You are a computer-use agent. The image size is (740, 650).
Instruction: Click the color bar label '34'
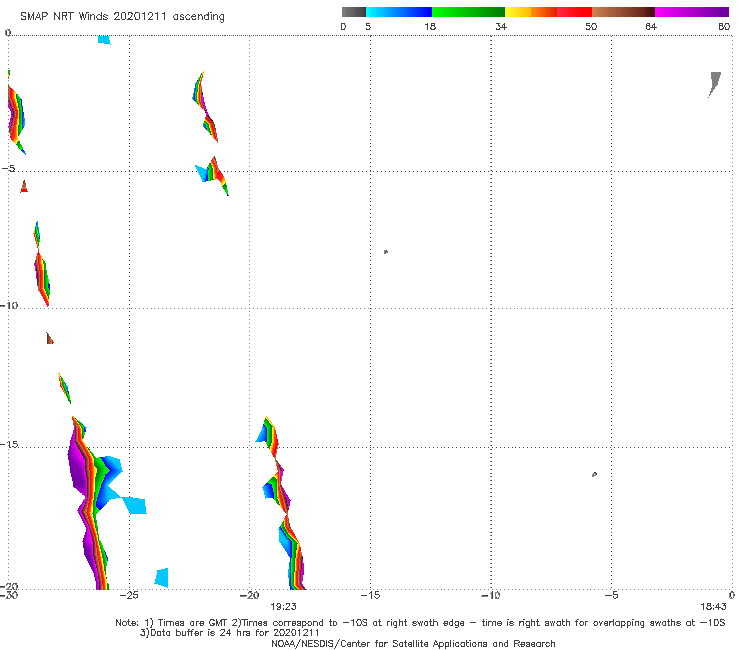point(501,26)
